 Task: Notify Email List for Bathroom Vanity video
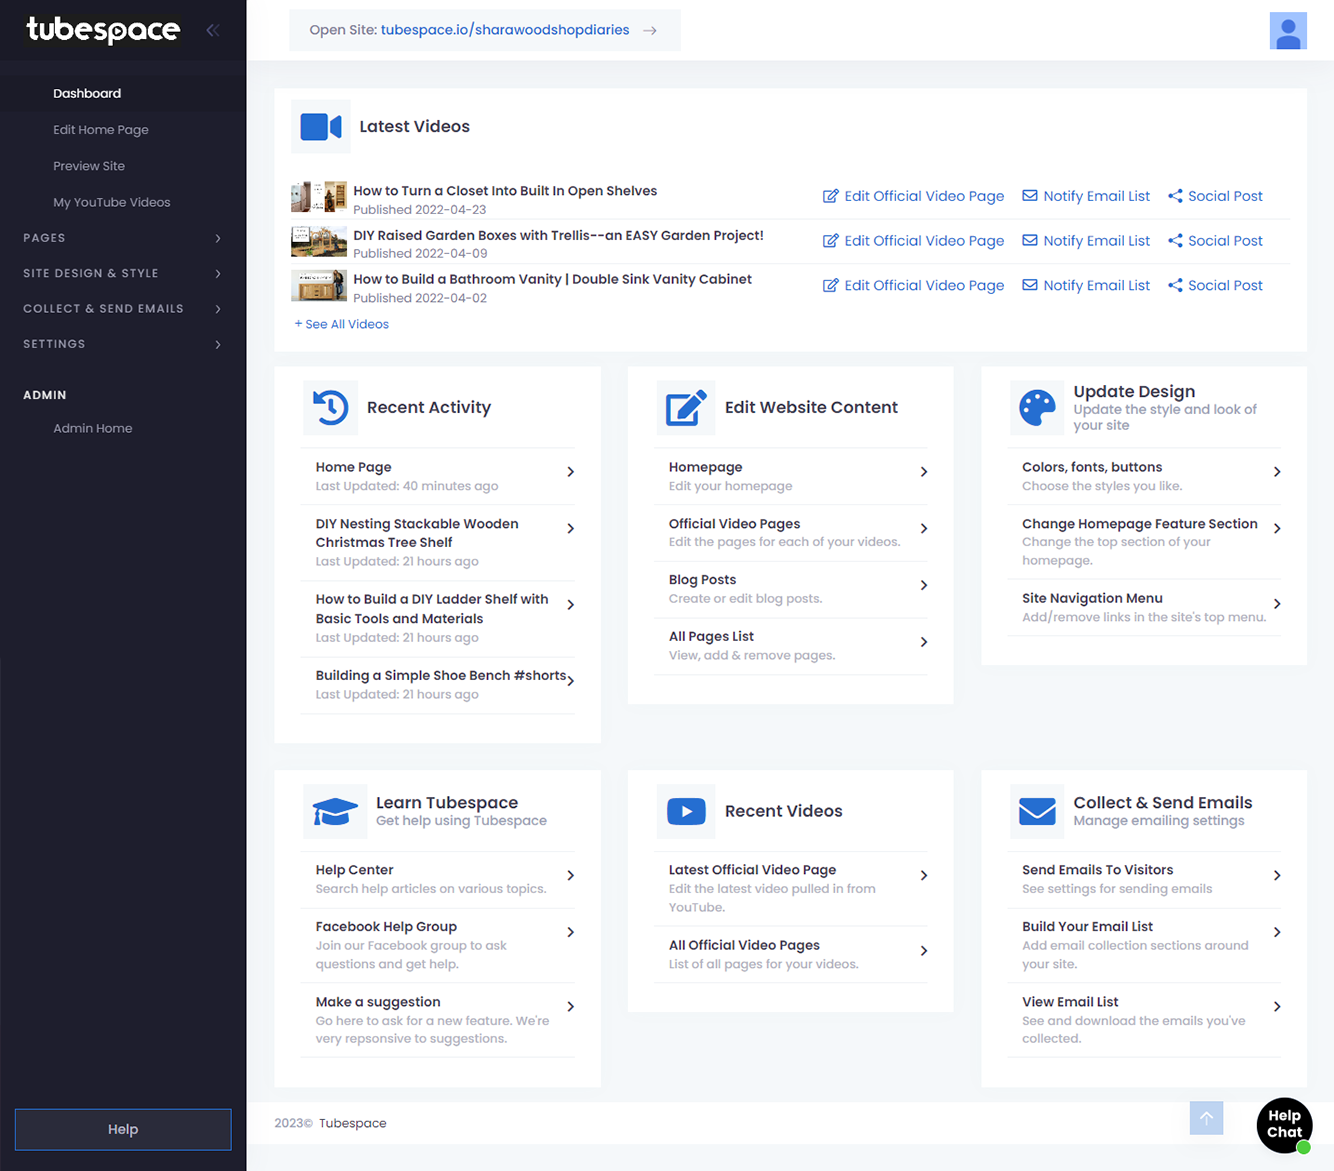[x=1086, y=285]
